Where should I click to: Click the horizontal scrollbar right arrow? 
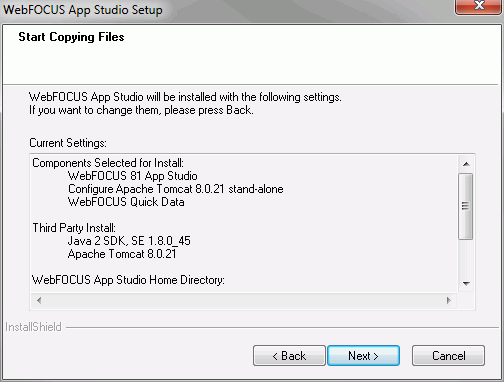pos(449,300)
